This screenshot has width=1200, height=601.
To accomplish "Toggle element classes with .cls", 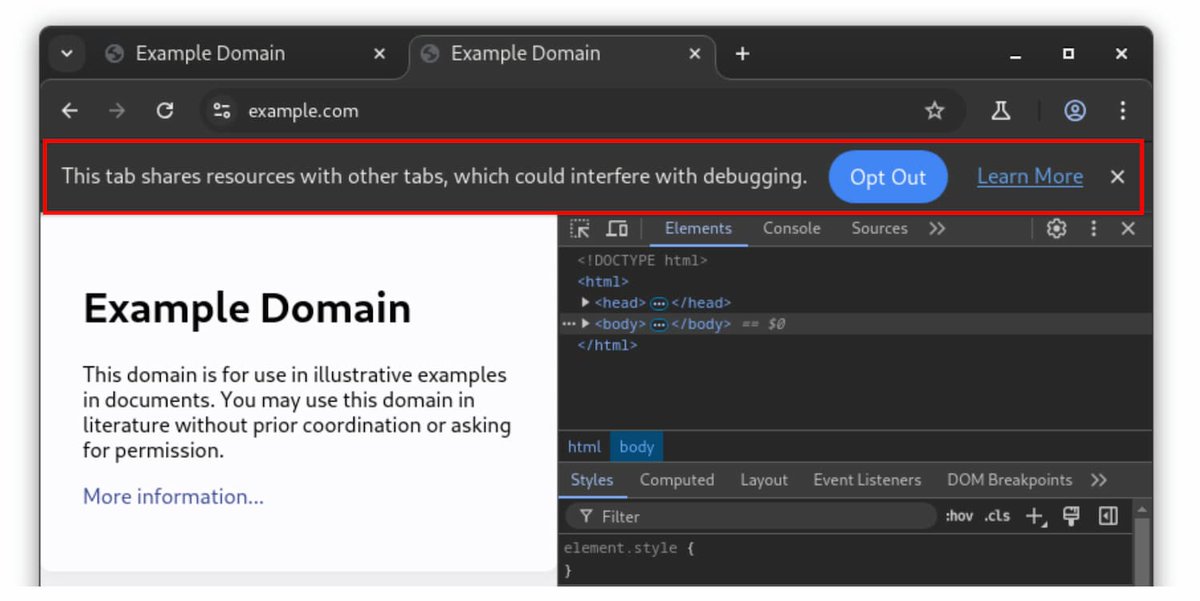I will [996, 516].
